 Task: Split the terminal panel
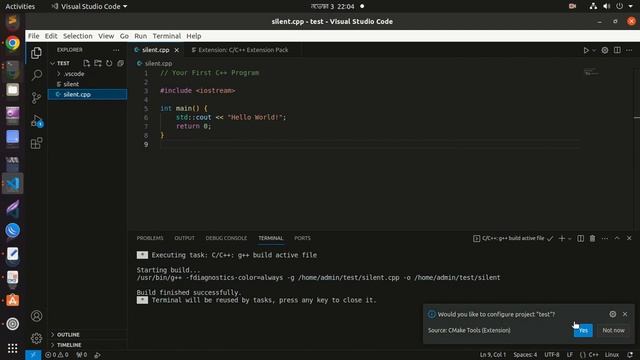click(x=580, y=238)
